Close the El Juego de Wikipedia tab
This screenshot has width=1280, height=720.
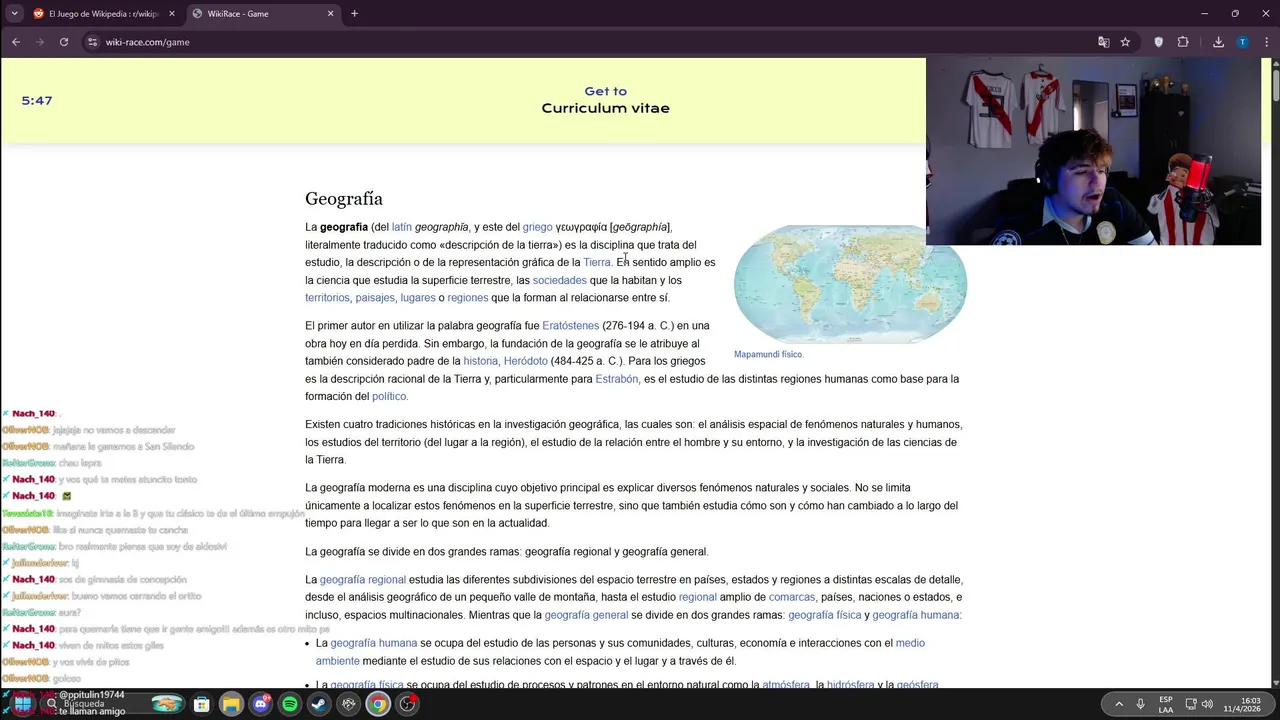click(172, 14)
